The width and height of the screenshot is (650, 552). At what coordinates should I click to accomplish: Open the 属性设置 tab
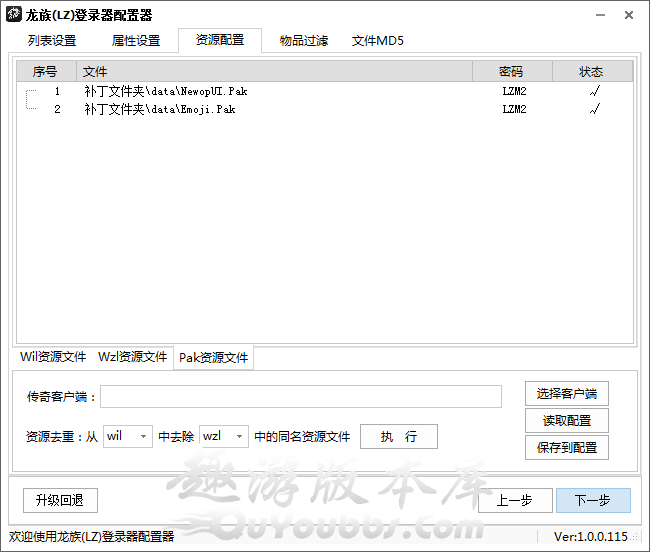(135, 41)
